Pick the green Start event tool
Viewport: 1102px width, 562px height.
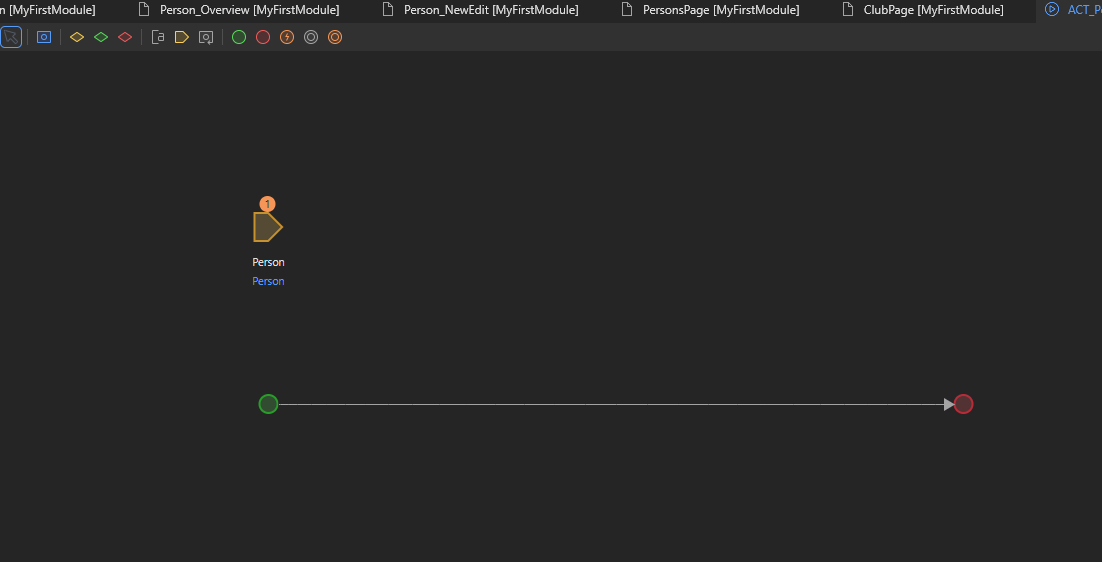coord(239,37)
